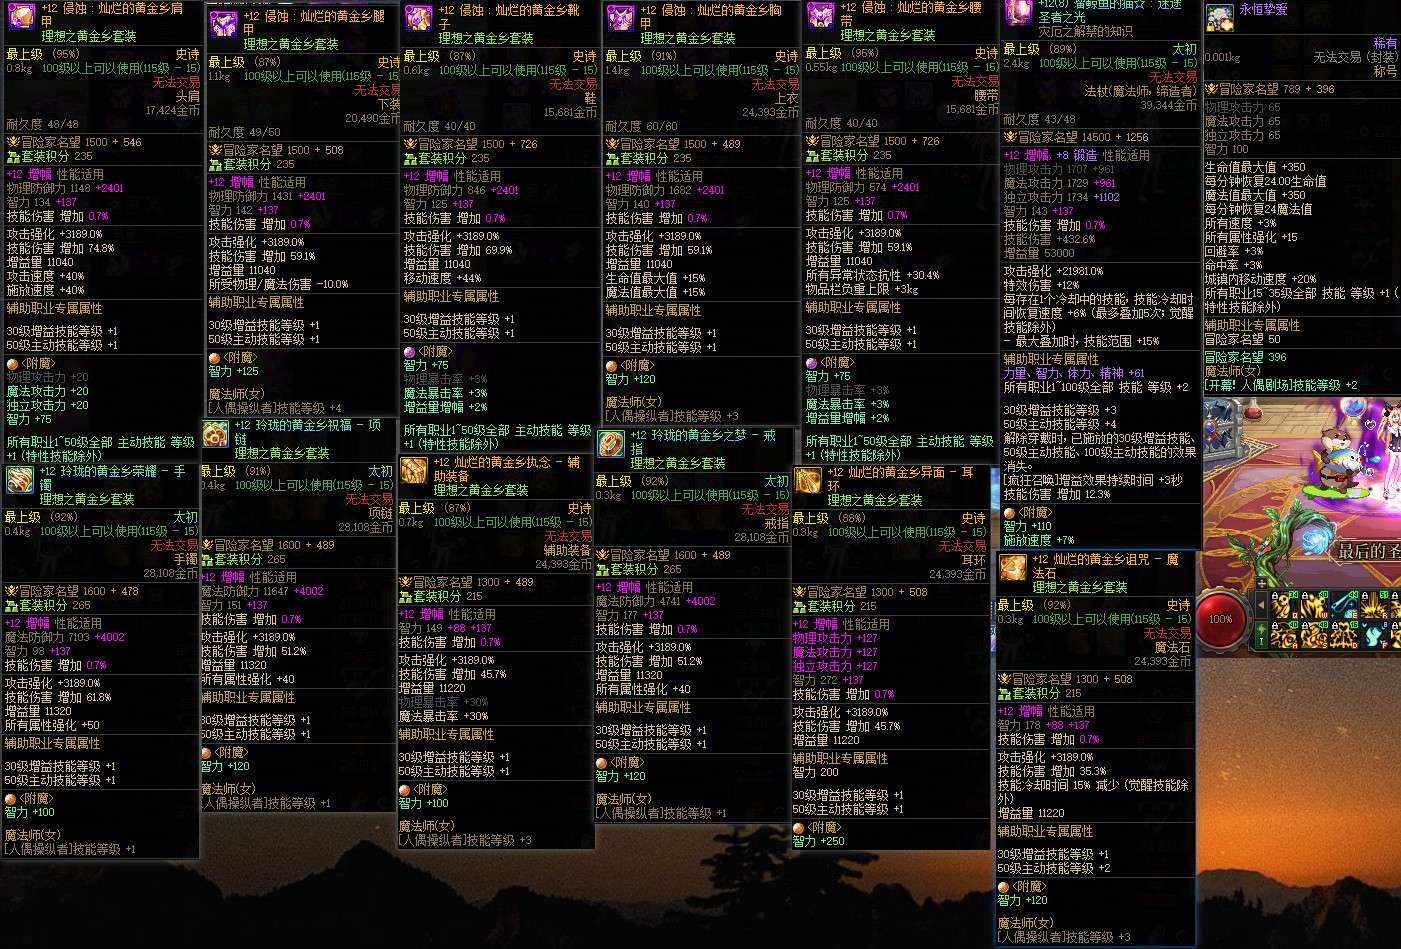Viewport: 1401px width, 949px height.
Task: Select the 黄金乡荣耀 bracelet item icon
Action: point(20,480)
